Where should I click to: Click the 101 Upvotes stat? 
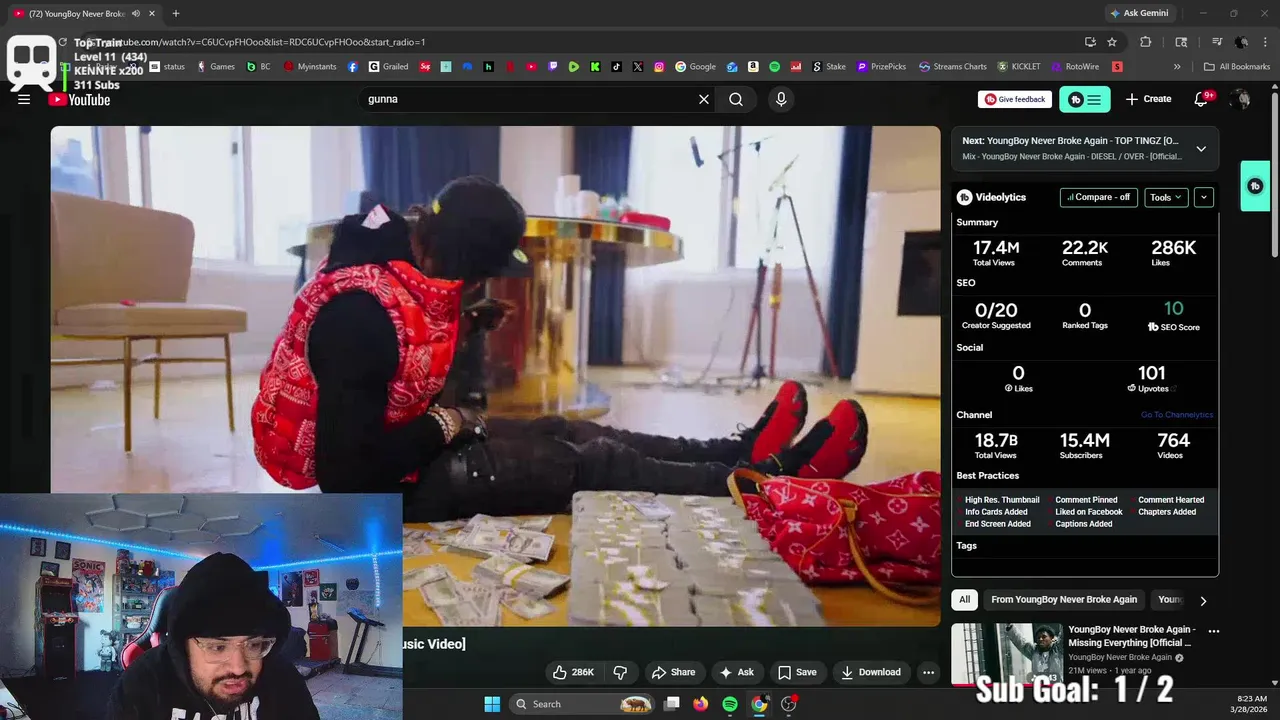(1152, 378)
